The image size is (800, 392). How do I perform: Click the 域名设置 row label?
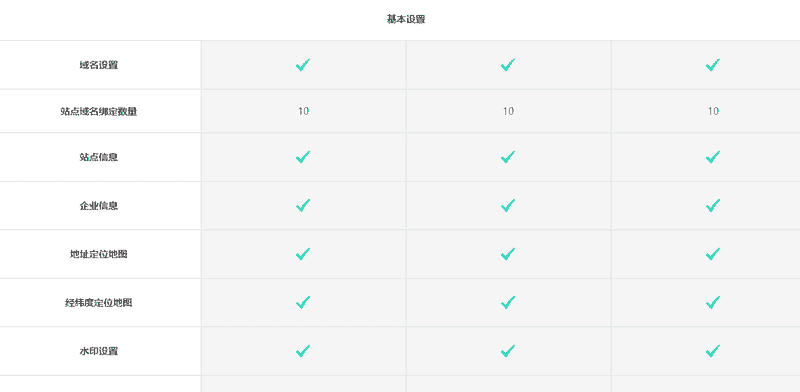click(x=99, y=65)
